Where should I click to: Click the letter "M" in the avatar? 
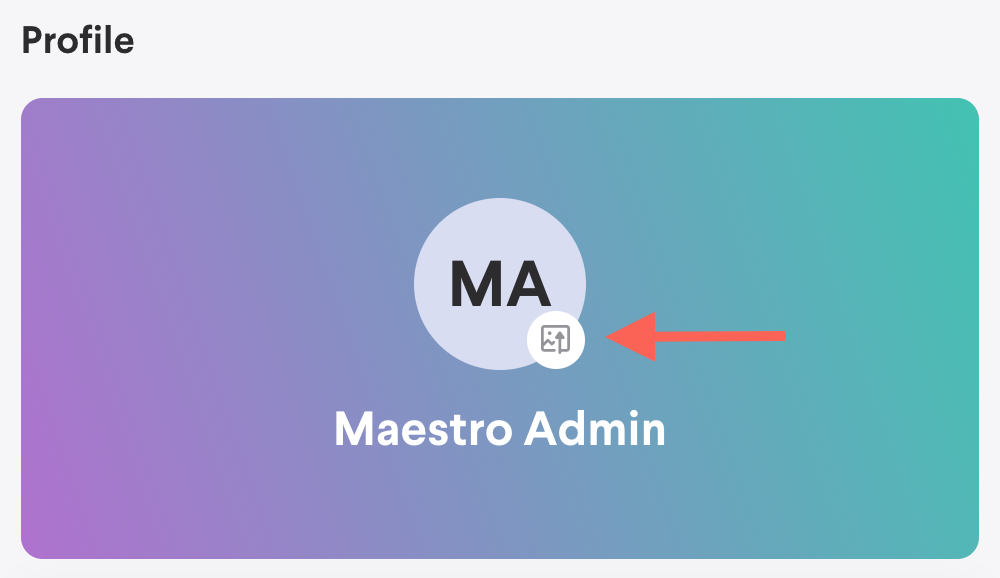(475, 285)
